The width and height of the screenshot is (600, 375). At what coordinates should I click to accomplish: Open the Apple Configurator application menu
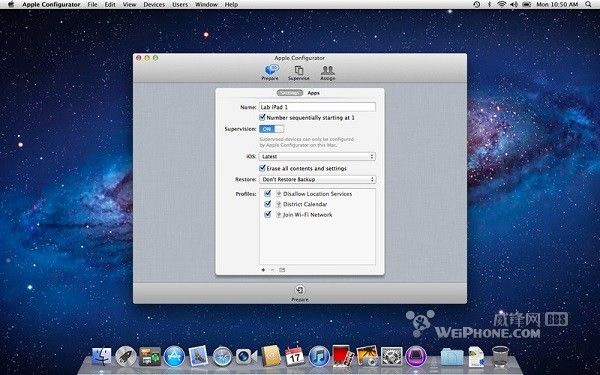point(51,5)
